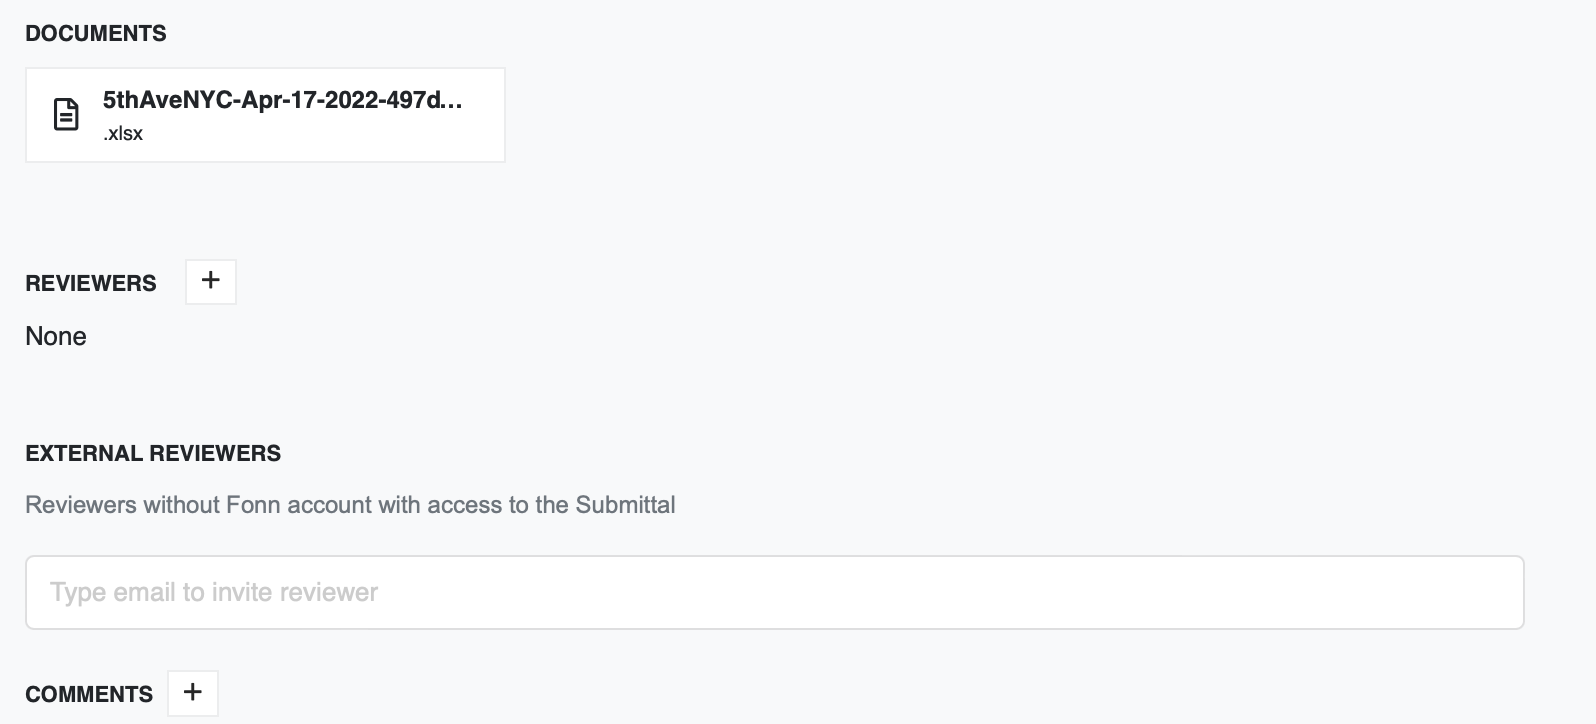Add a reviewer with the plus button
The height and width of the screenshot is (724, 1596).
(211, 282)
